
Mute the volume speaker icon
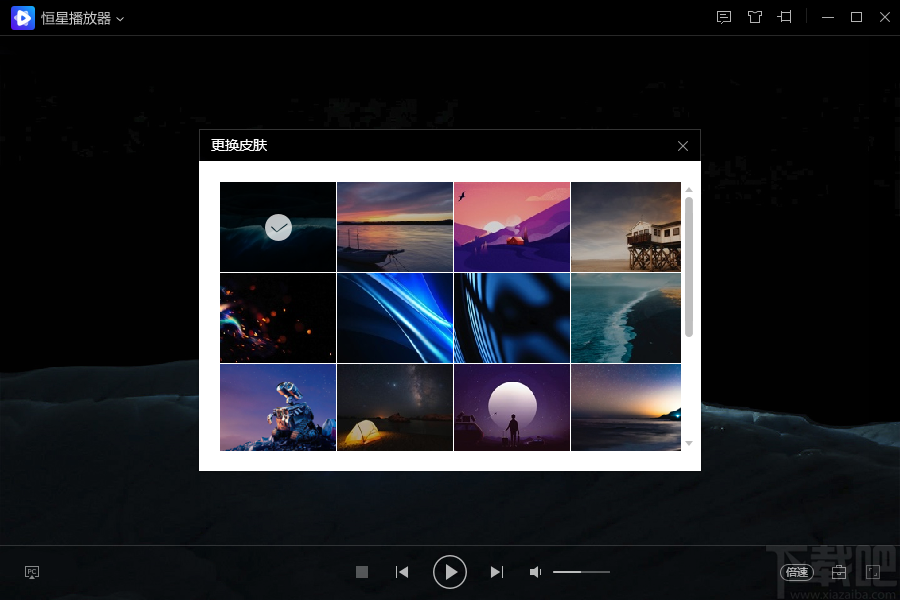tap(535, 572)
